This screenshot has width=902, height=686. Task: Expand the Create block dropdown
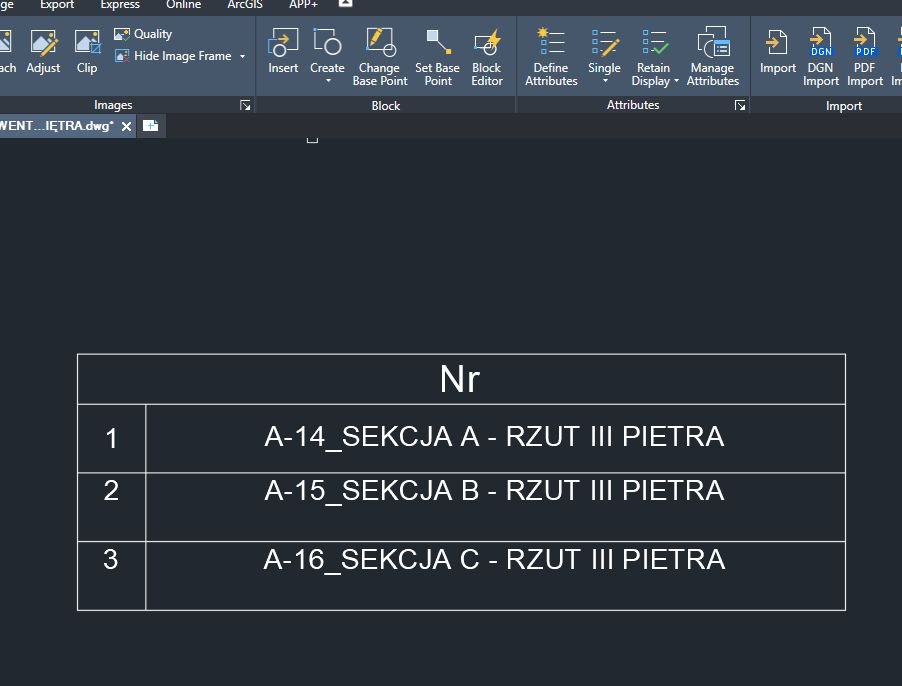click(327, 81)
